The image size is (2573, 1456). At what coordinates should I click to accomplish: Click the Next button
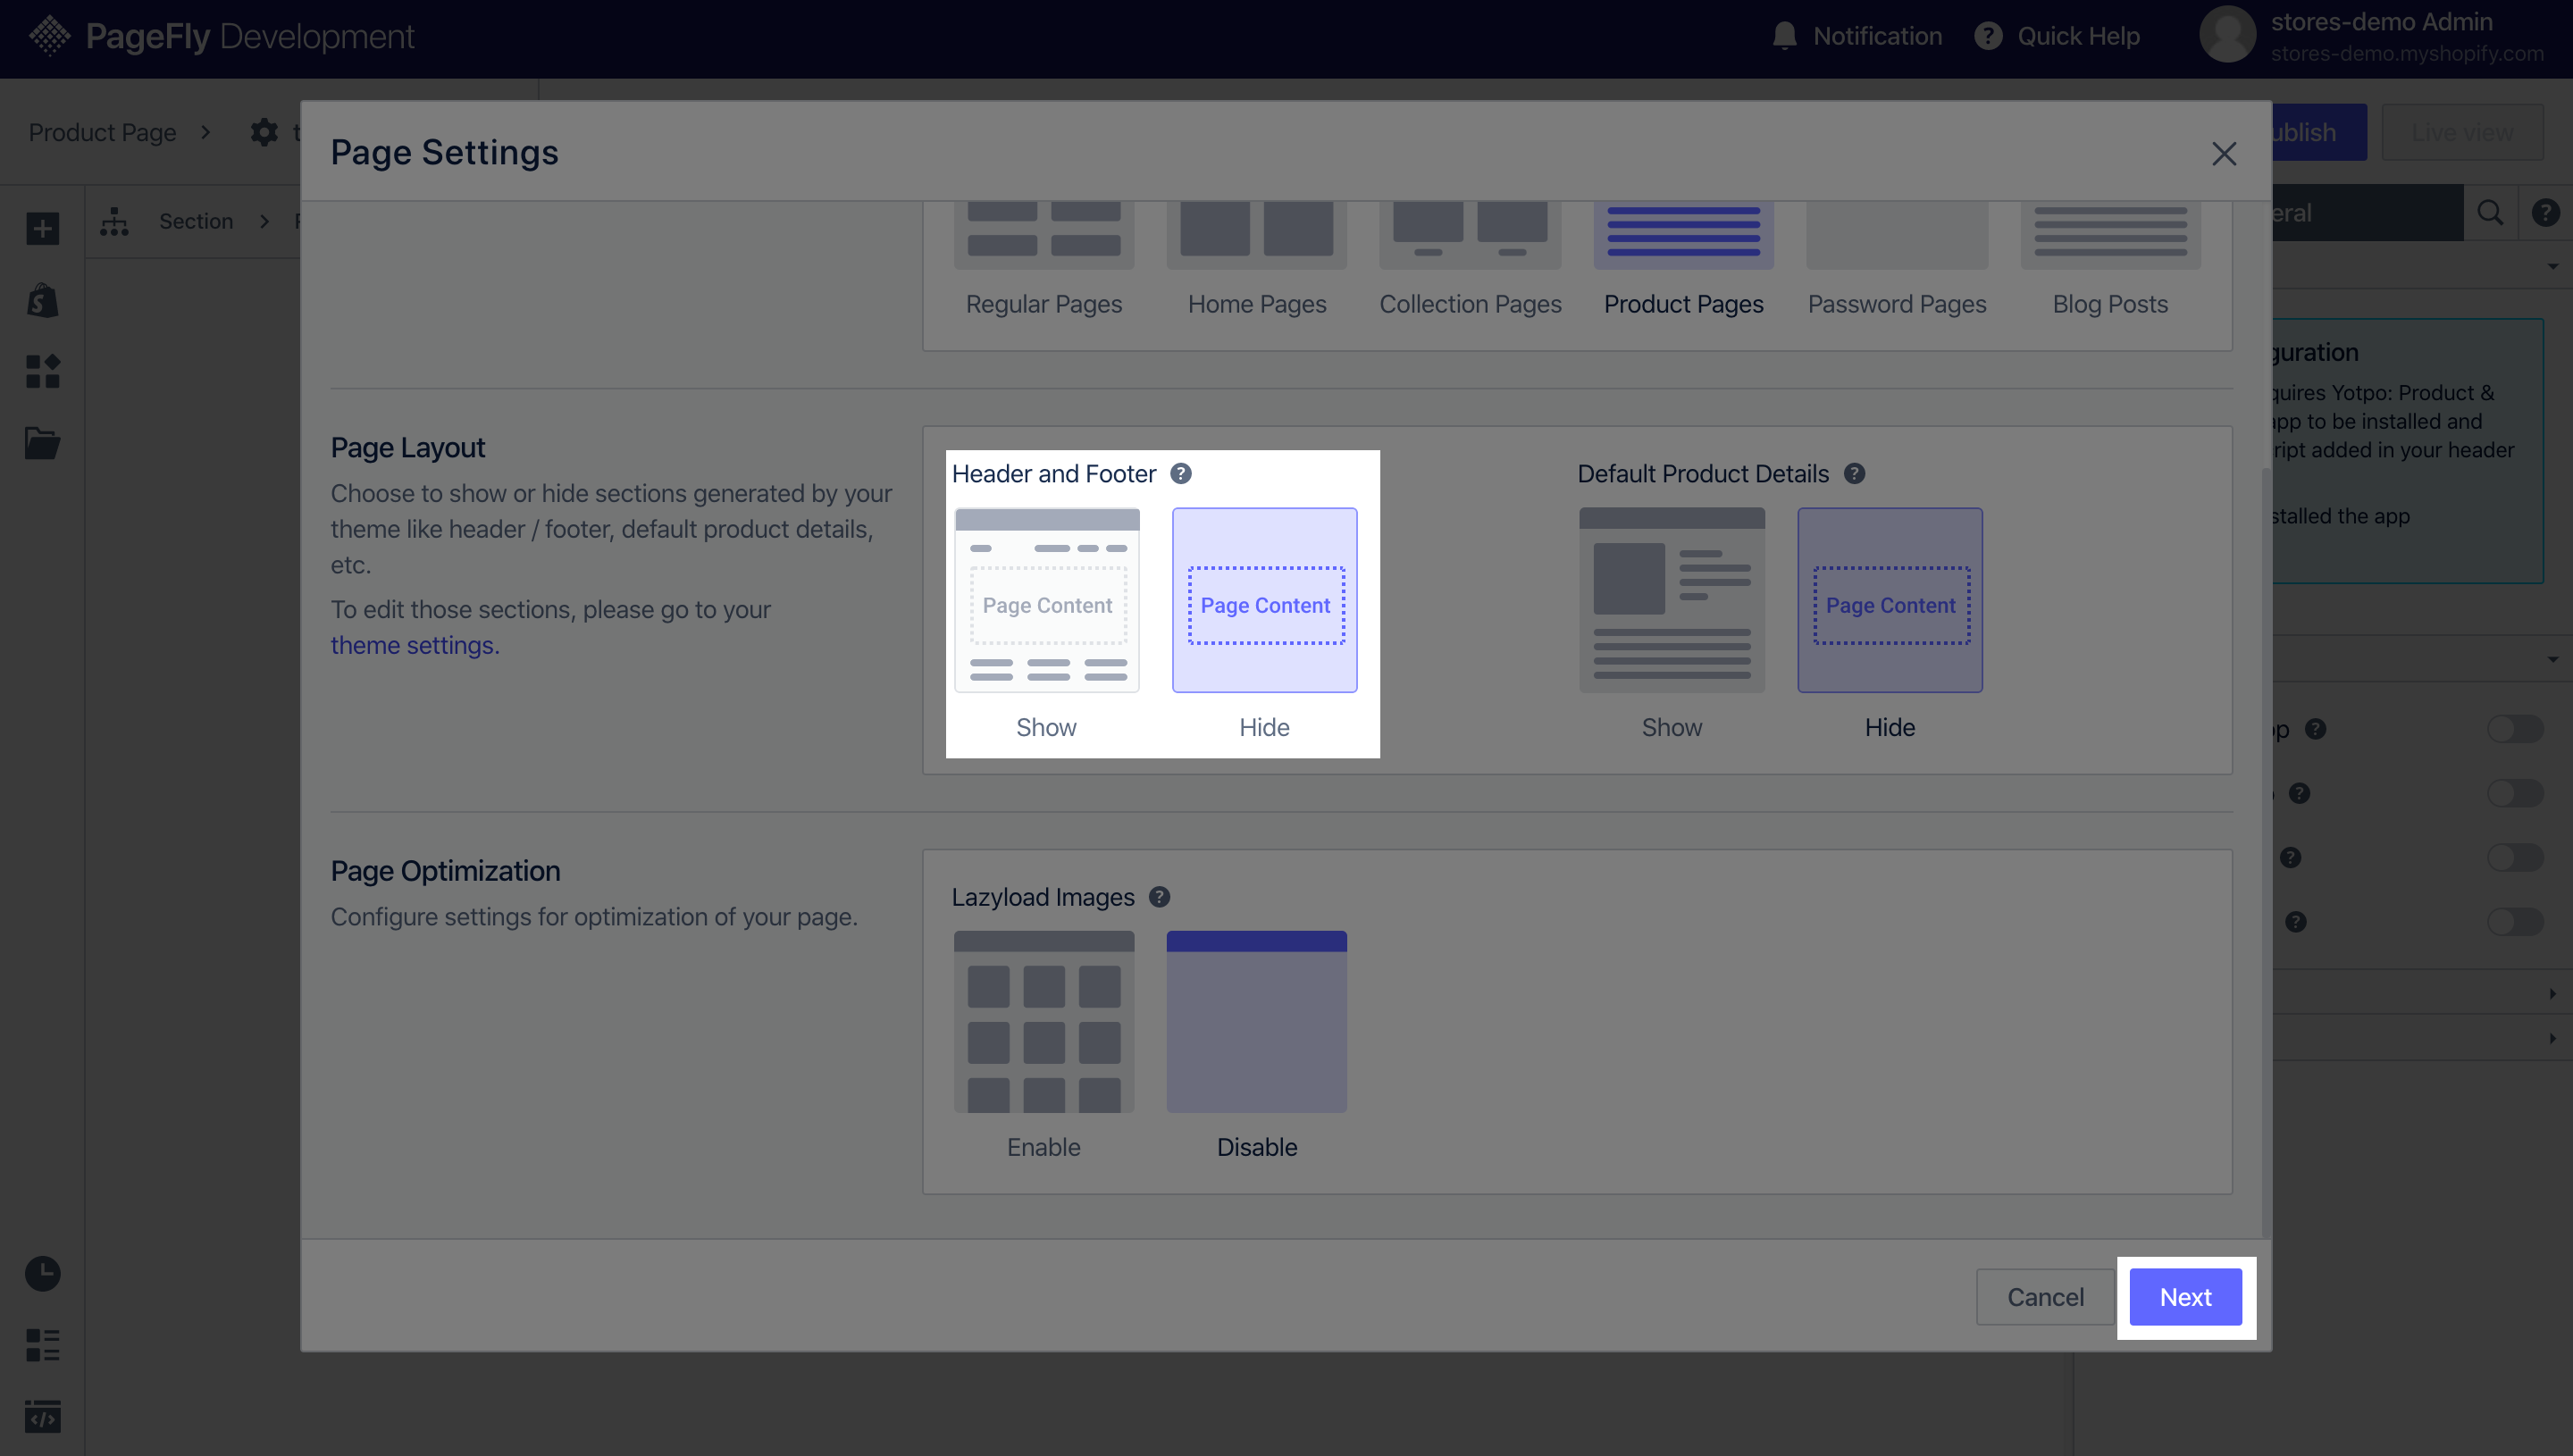2186,1297
